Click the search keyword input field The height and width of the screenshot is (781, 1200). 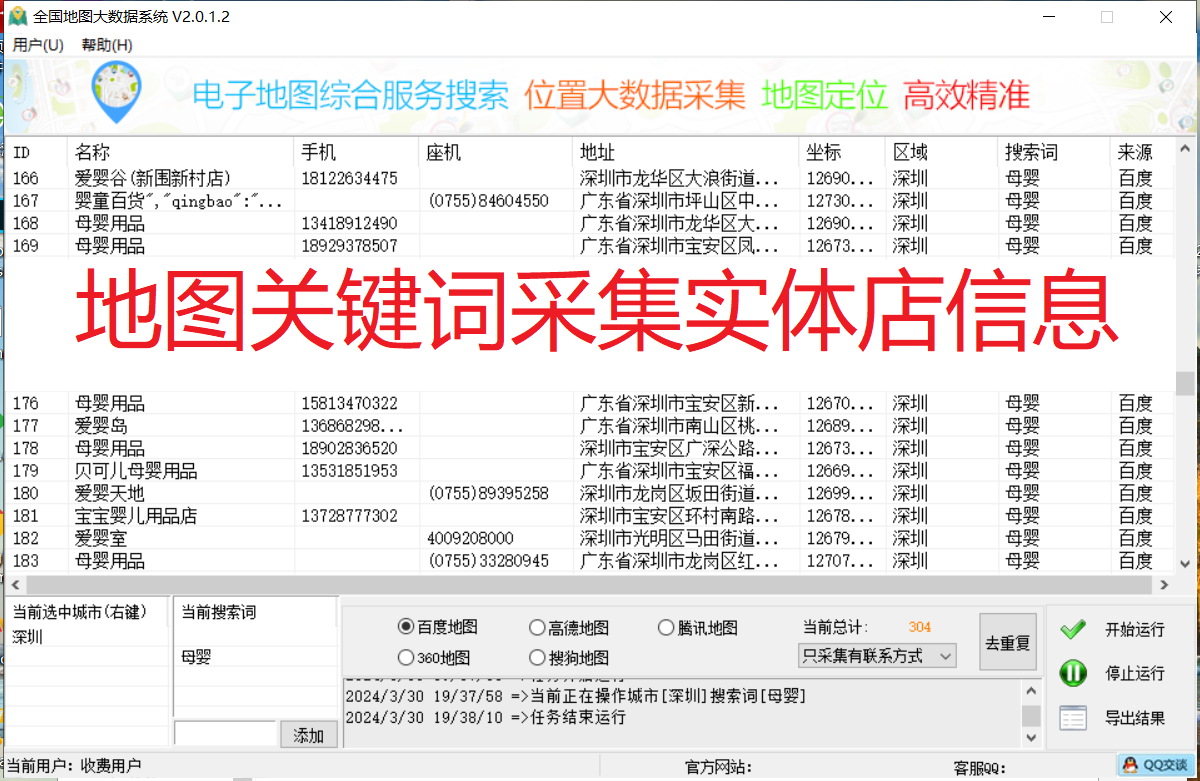coord(225,733)
